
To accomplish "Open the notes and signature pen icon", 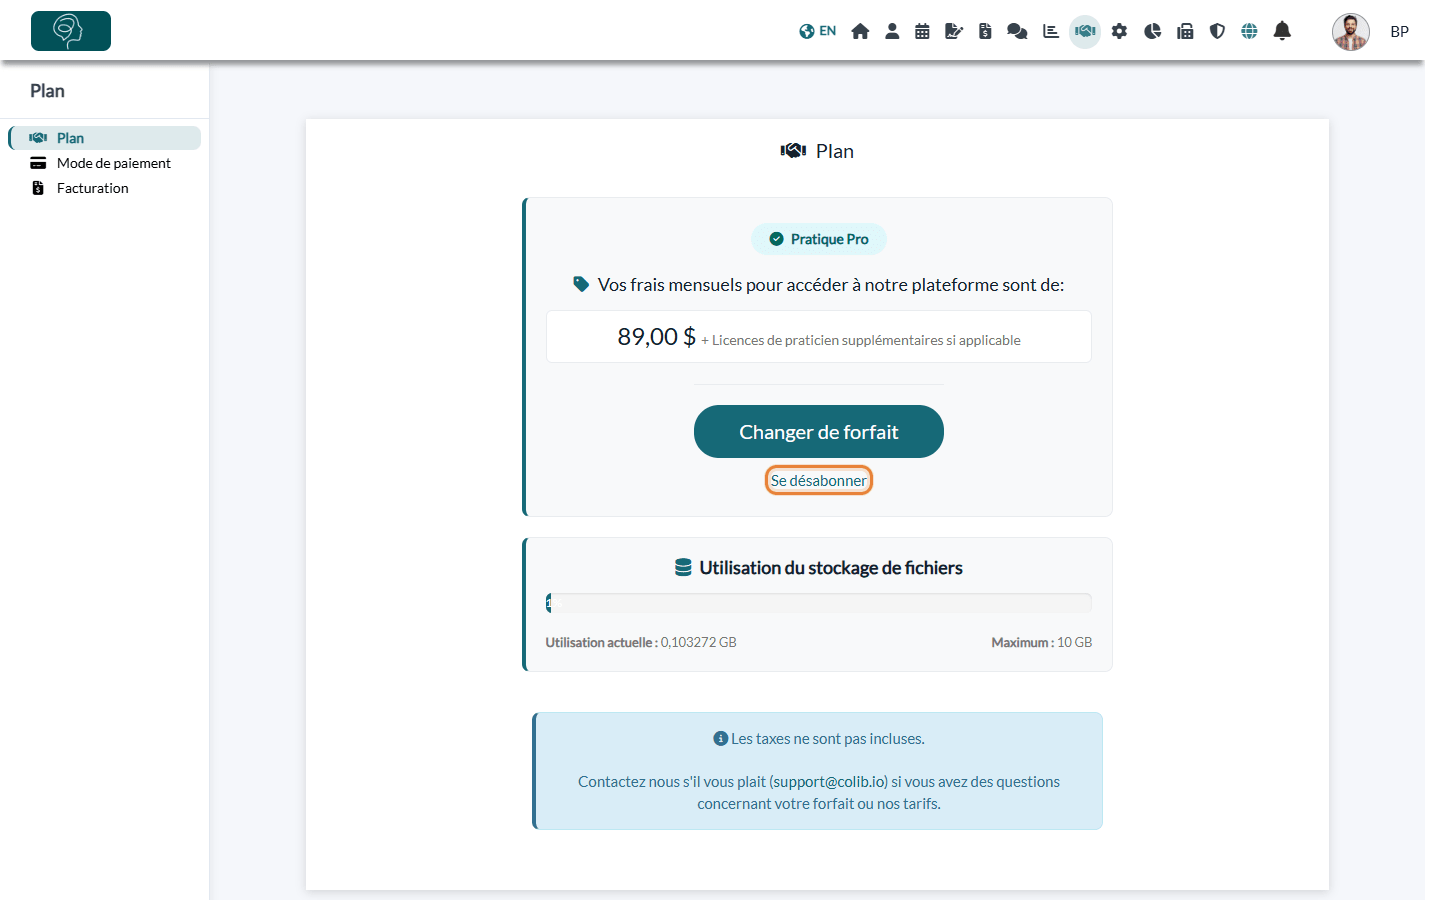I will (x=954, y=31).
